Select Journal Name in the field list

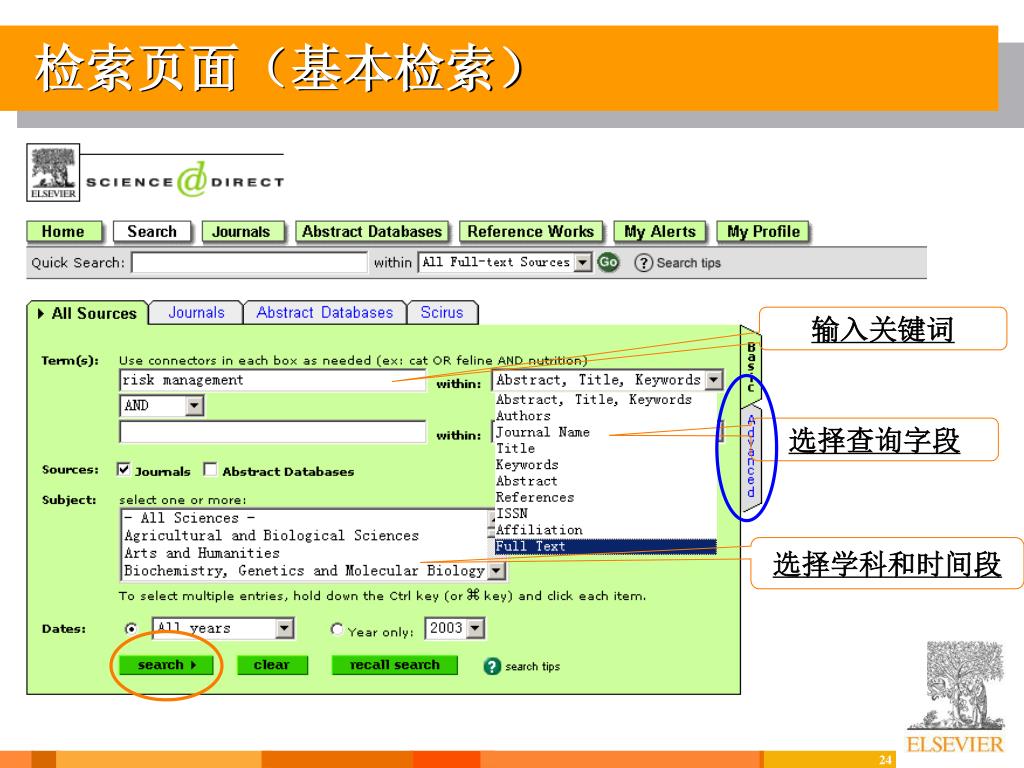pyautogui.click(x=605, y=432)
